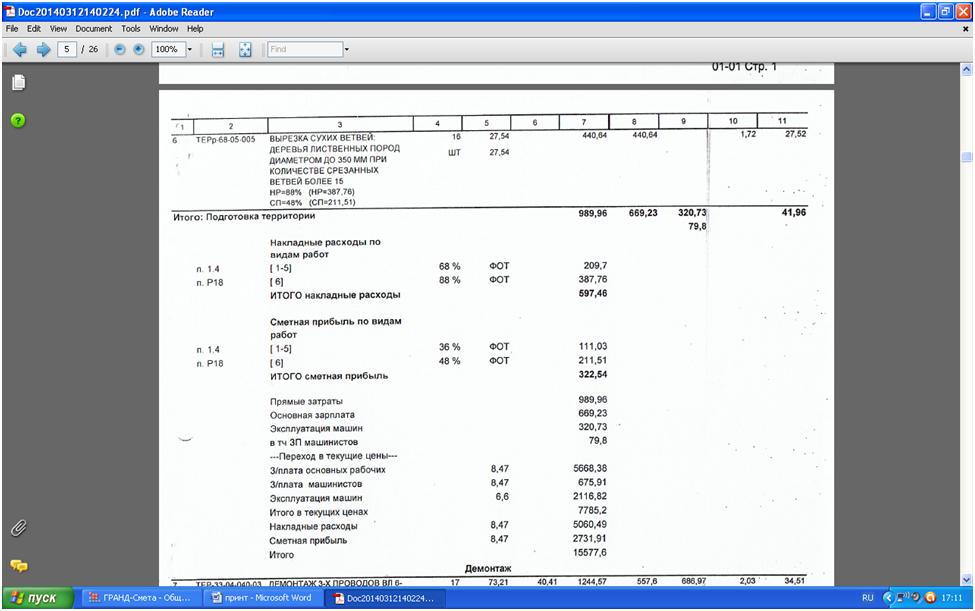Show the Pages panel in sidebar

[19, 82]
